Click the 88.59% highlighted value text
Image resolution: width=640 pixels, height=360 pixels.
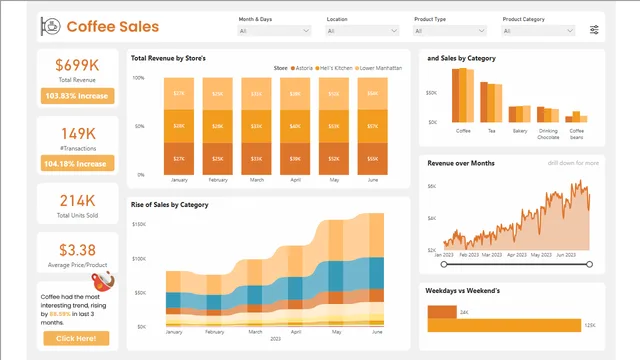tap(60, 314)
